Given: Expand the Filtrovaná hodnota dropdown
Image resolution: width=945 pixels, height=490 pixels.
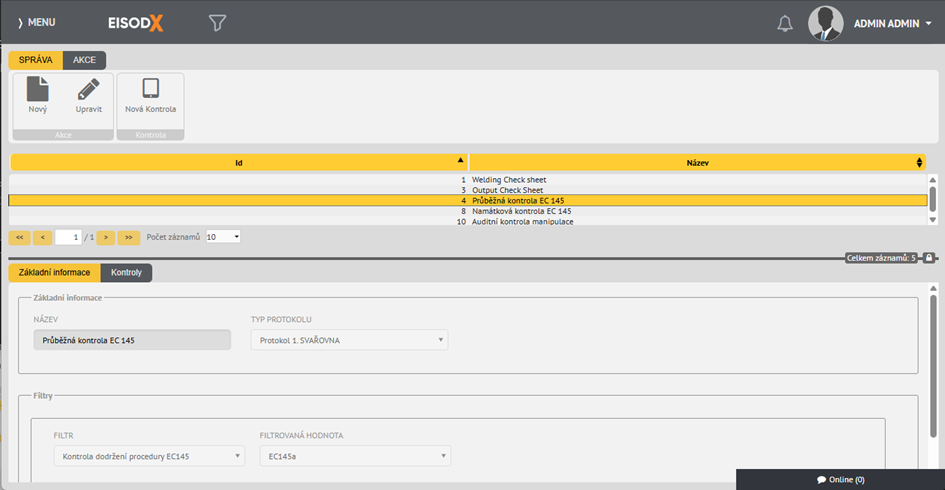Looking at the screenshot, I should tap(354, 456).
